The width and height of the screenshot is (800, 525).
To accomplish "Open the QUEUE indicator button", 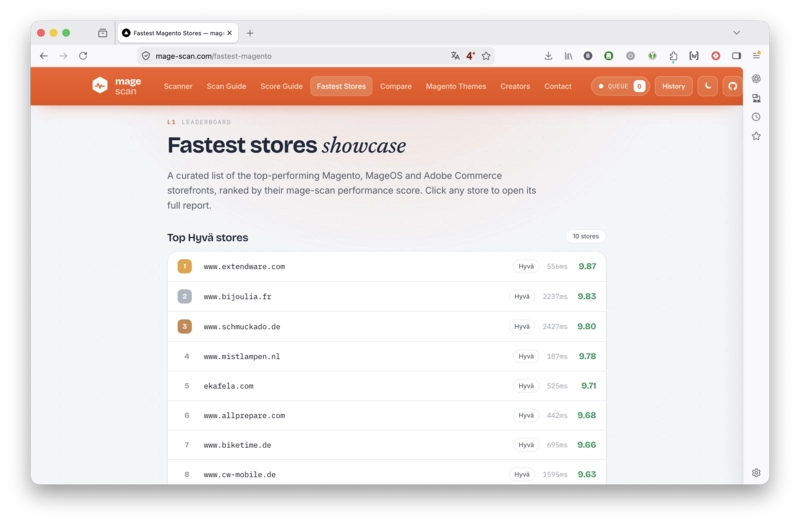I will [x=620, y=86].
